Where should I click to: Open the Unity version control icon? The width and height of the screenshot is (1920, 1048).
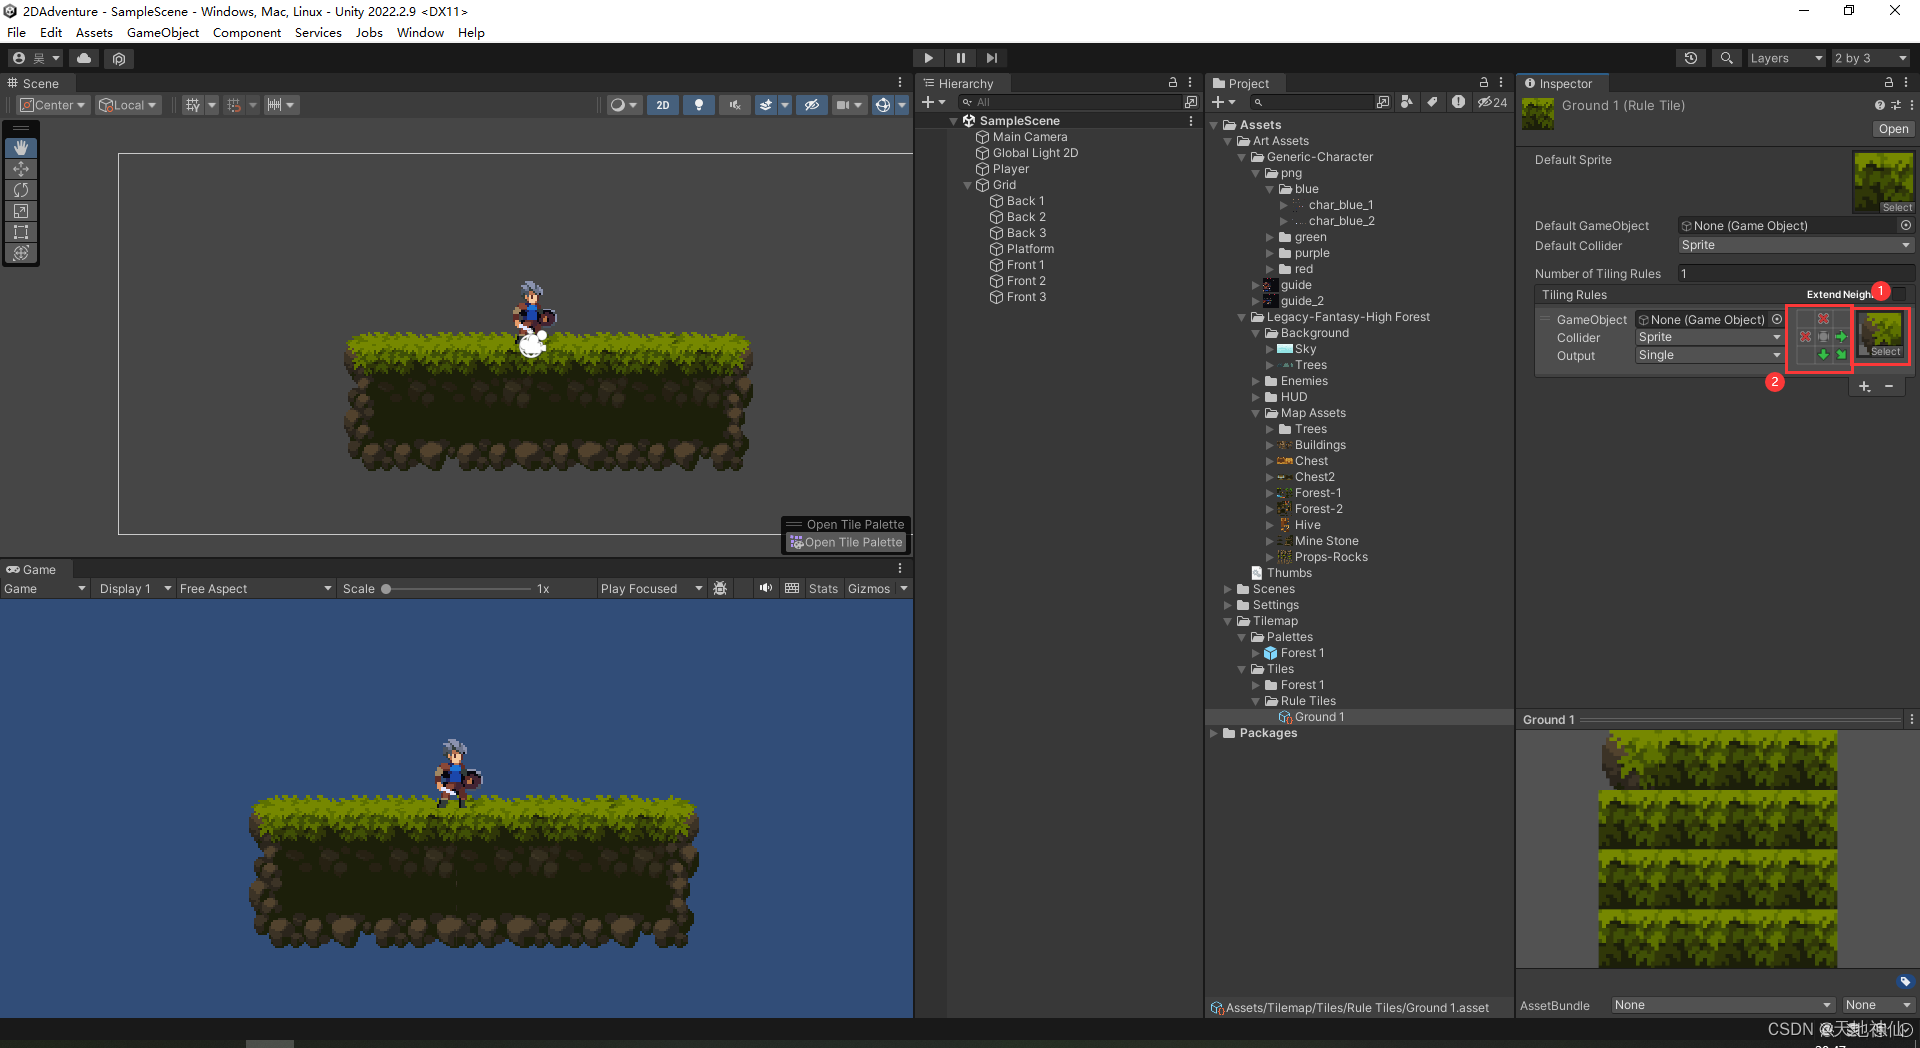click(119, 59)
